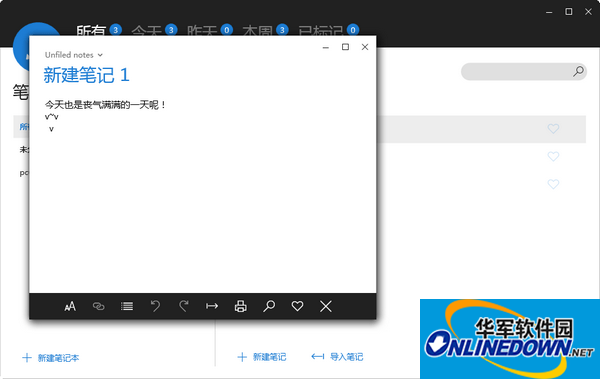
Task: Click the indent arrow icon
Action: (212, 306)
